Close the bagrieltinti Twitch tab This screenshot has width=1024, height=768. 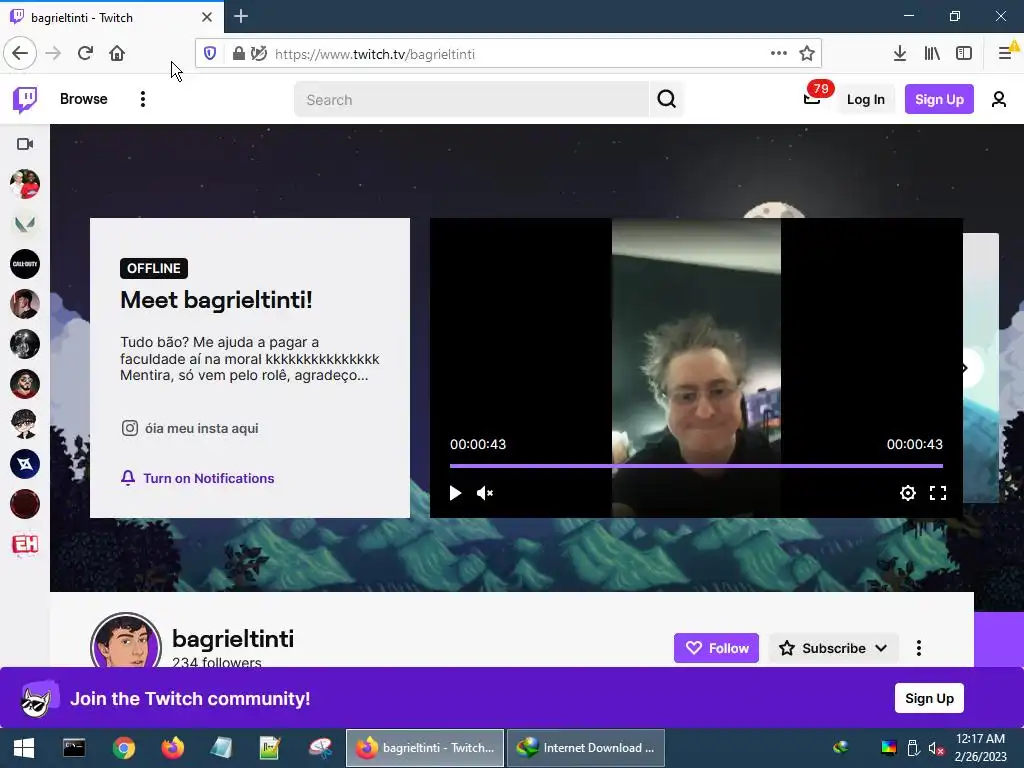tap(206, 17)
